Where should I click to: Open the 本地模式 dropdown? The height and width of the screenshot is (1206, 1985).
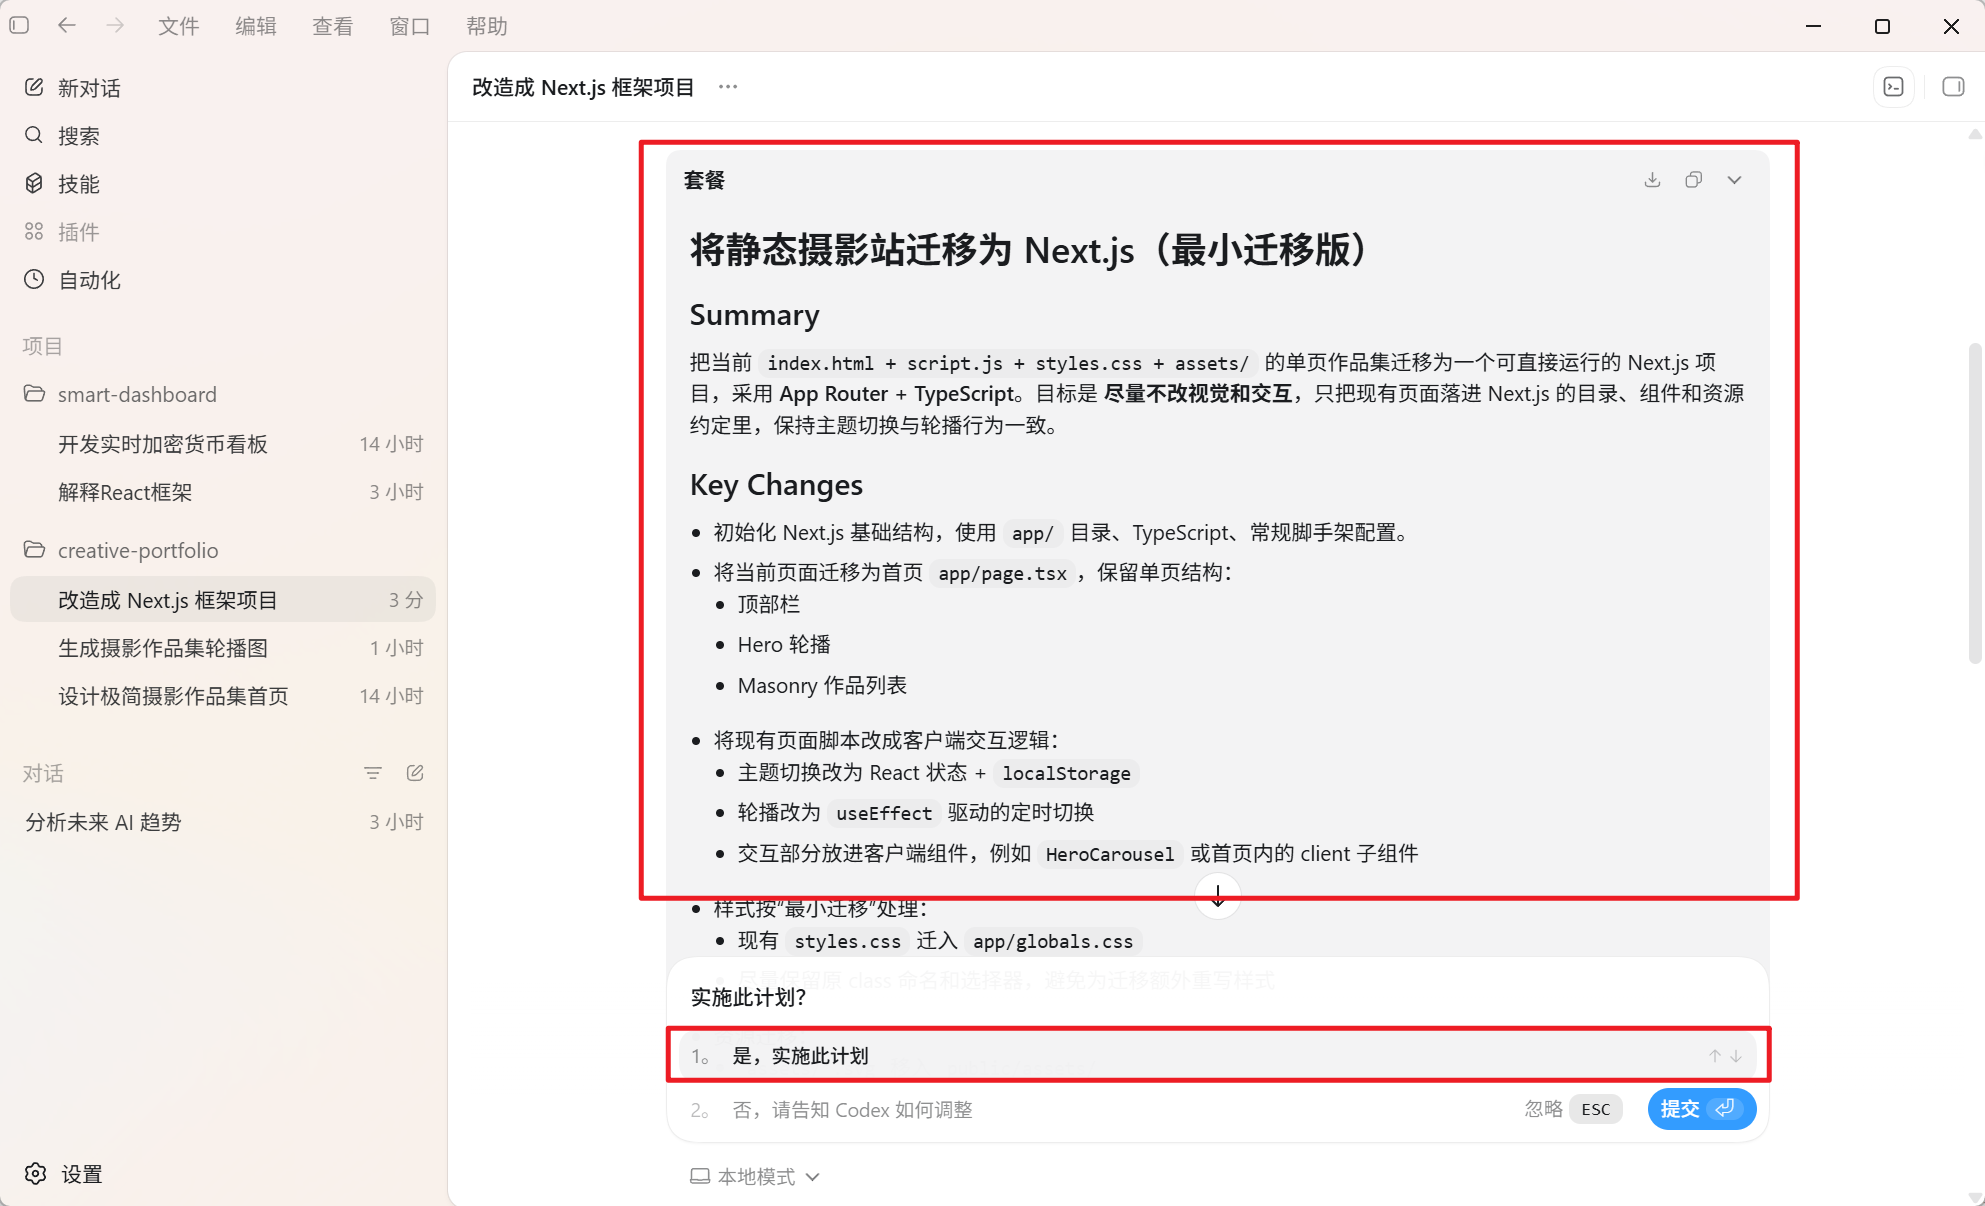[x=755, y=1177]
